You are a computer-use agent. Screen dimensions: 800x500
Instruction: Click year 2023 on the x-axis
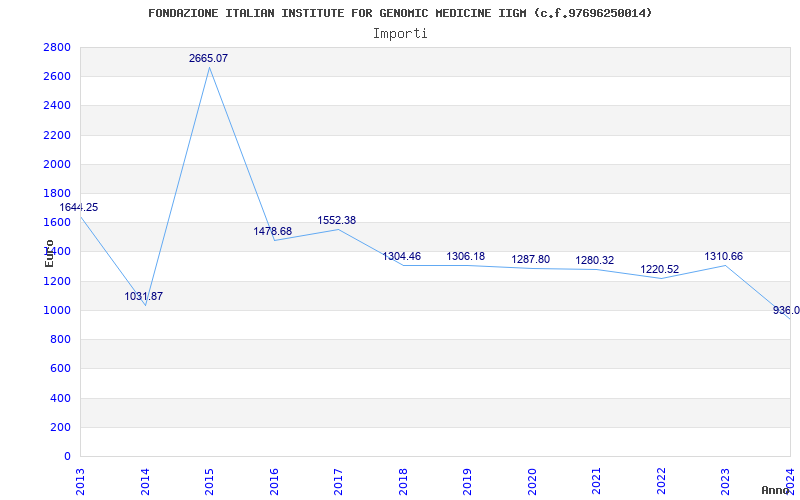click(725, 480)
